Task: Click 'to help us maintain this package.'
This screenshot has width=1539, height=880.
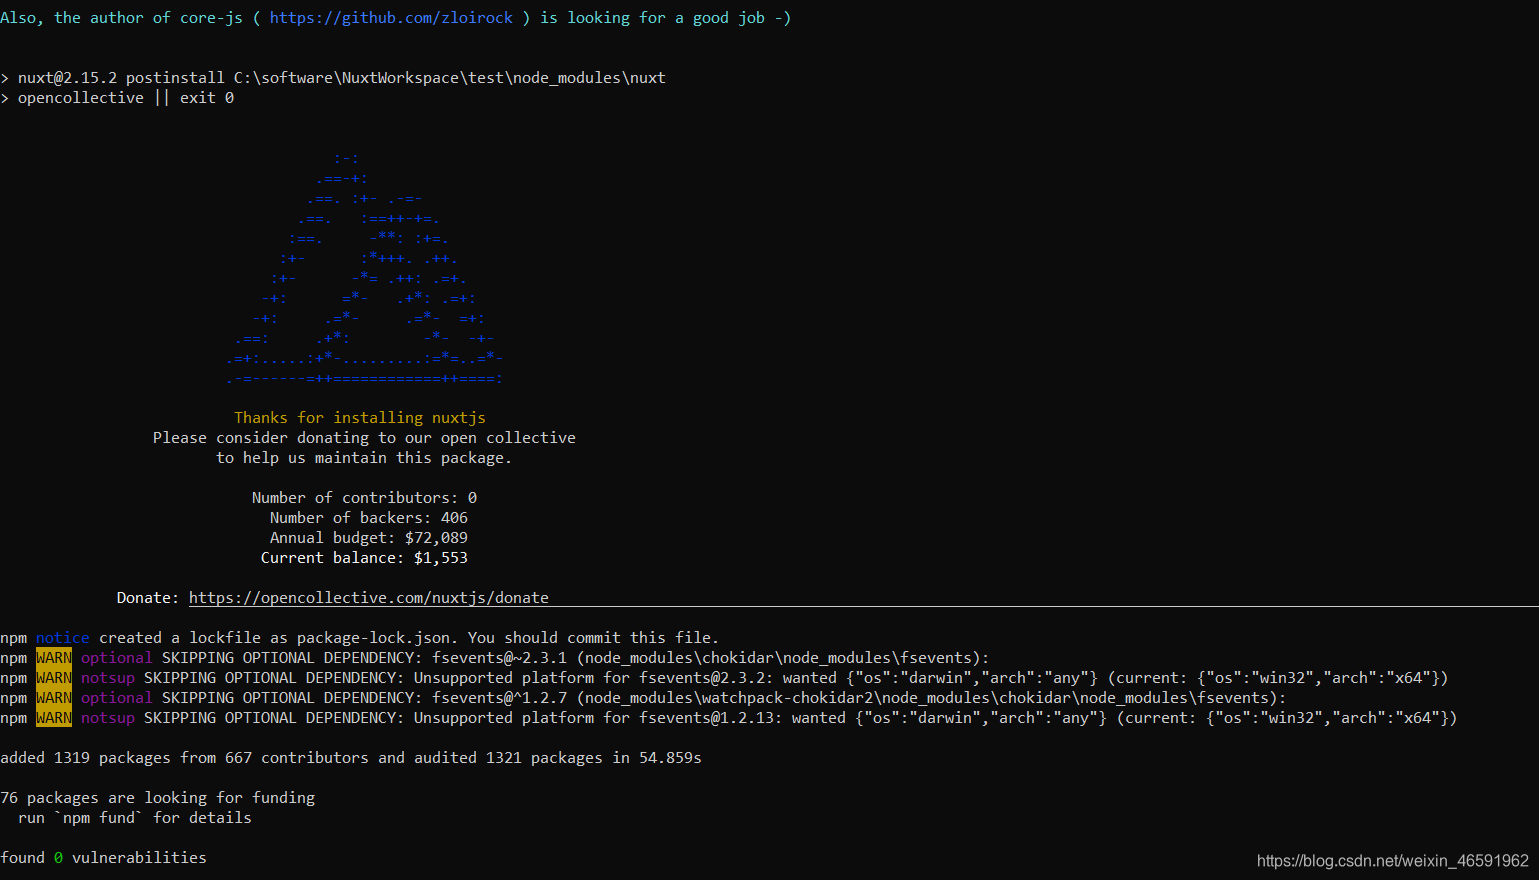Action: coord(364,458)
